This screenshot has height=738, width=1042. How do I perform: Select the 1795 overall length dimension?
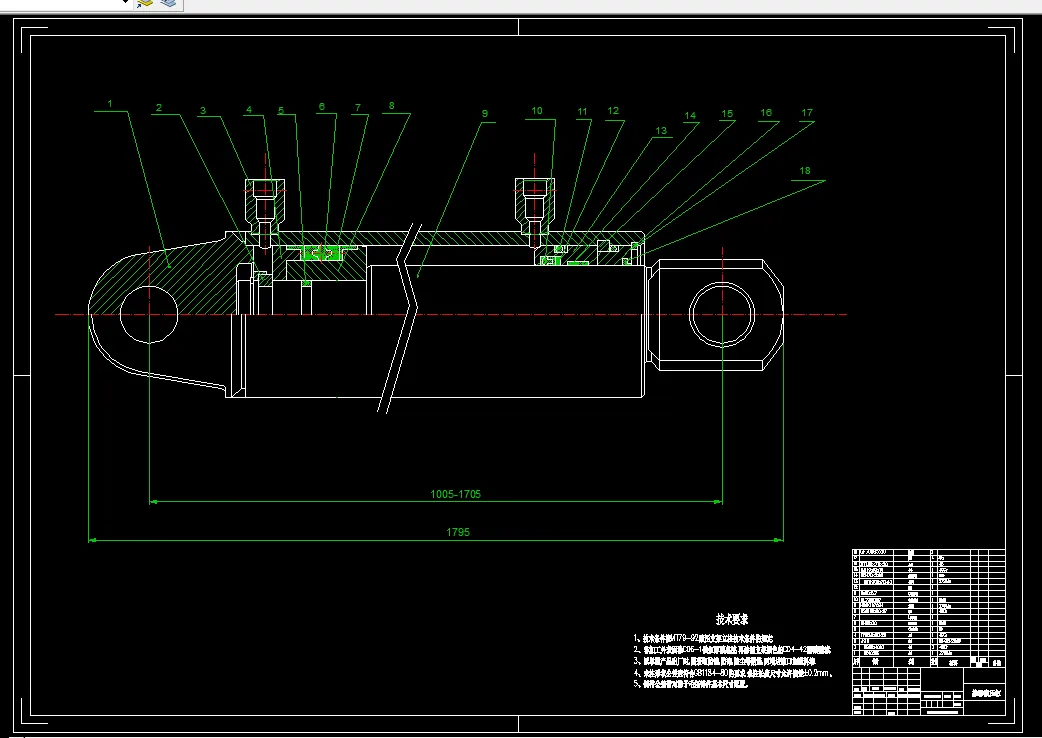pos(458,532)
